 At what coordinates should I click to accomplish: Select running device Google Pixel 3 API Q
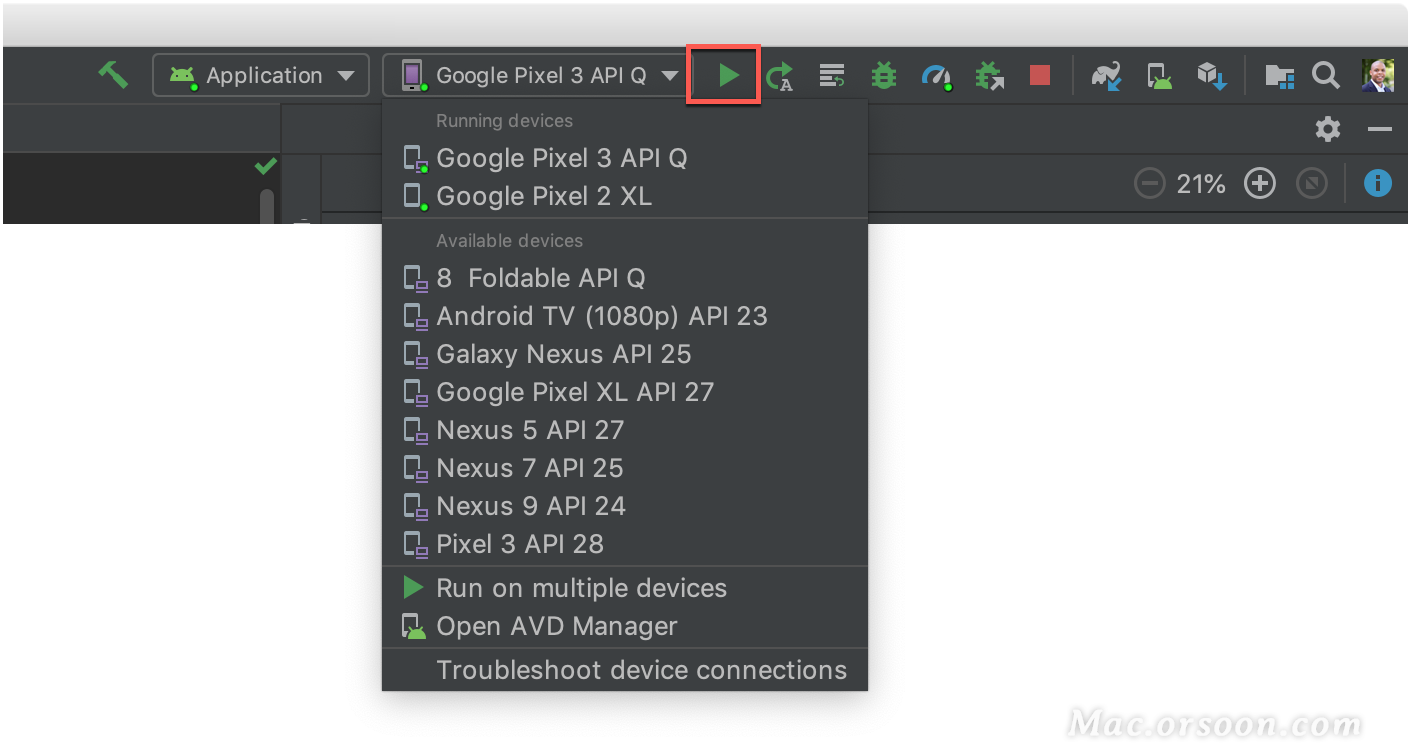[625, 158]
